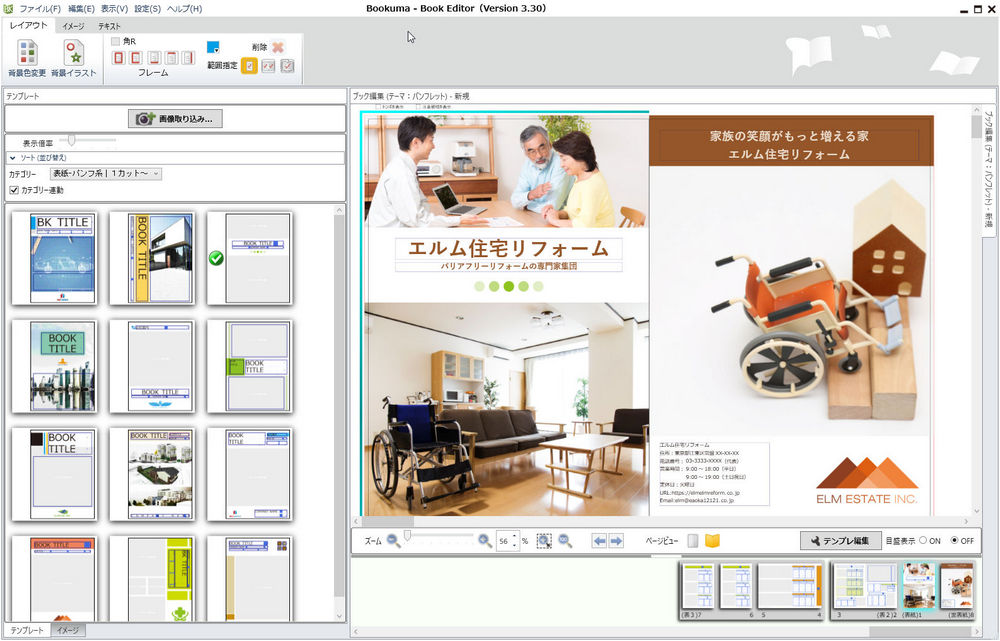The height and width of the screenshot is (641, 1000).
Task: Click the fit-to-view magnifier icon
Action: (544, 539)
